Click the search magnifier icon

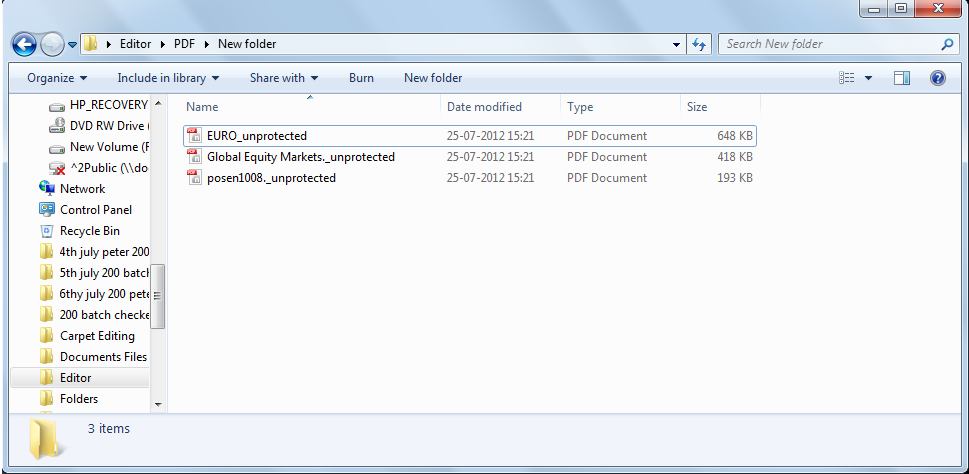(x=947, y=44)
